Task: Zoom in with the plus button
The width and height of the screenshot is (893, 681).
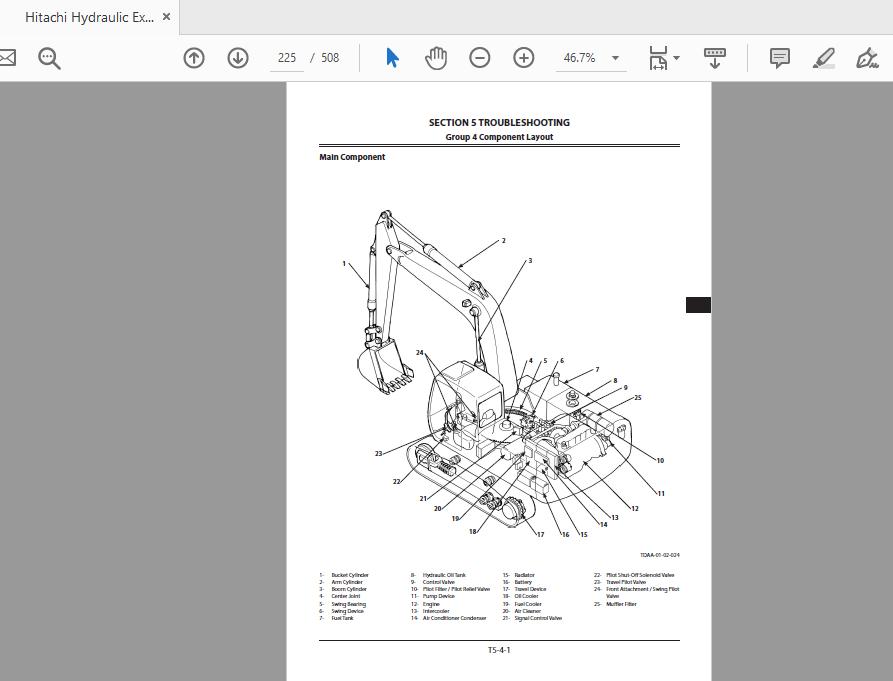Action: click(x=523, y=58)
